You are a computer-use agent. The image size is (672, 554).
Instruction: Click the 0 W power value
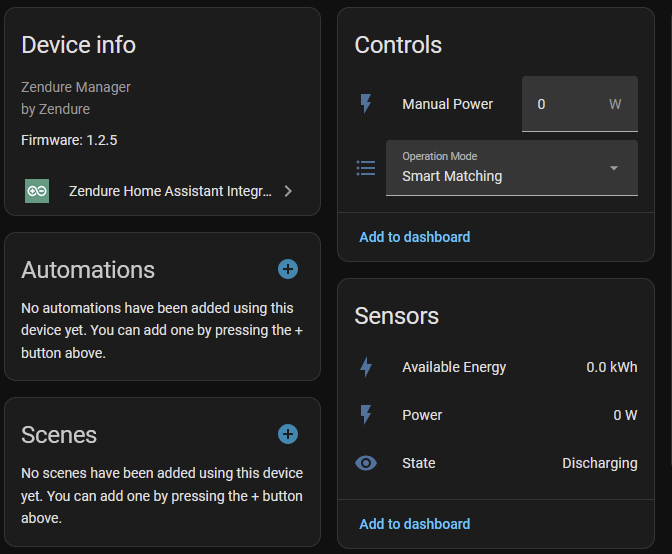pyautogui.click(x=625, y=415)
